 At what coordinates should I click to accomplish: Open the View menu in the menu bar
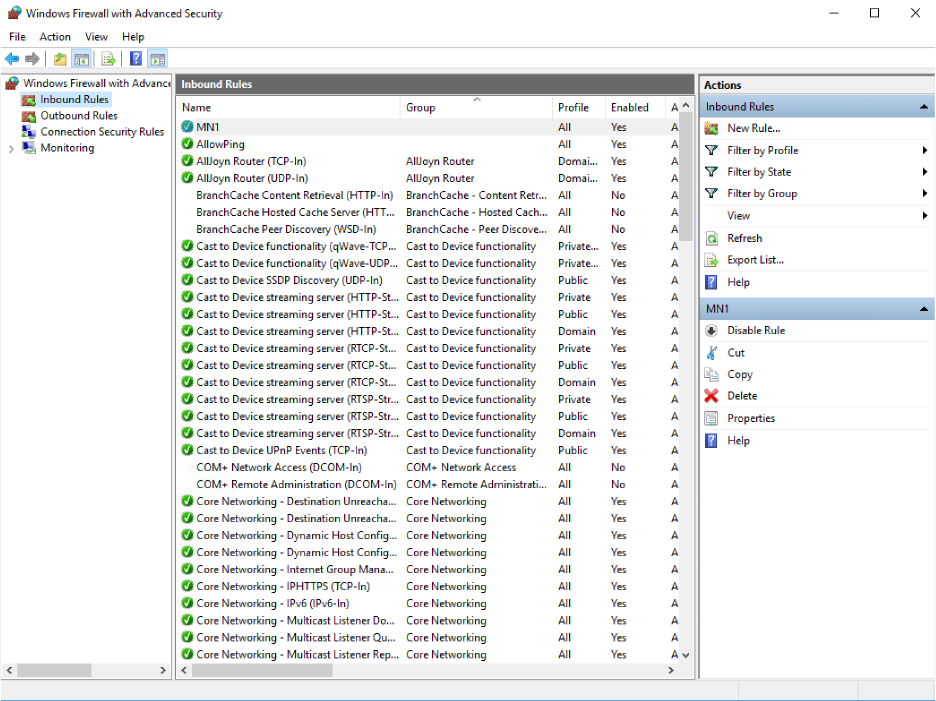[x=96, y=37]
